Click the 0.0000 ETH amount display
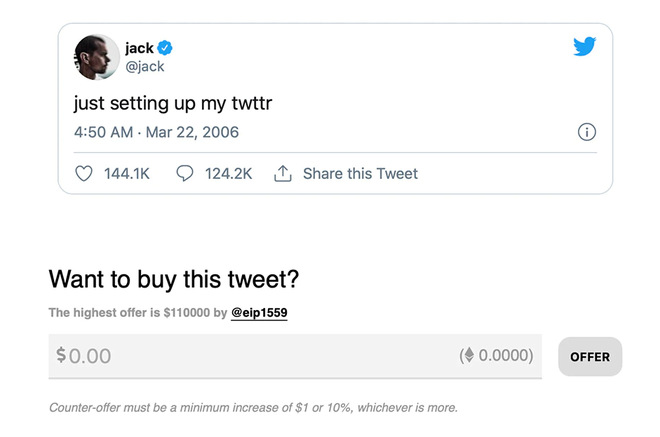This screenshot has width=660, height=437. [x=503, y=356]
